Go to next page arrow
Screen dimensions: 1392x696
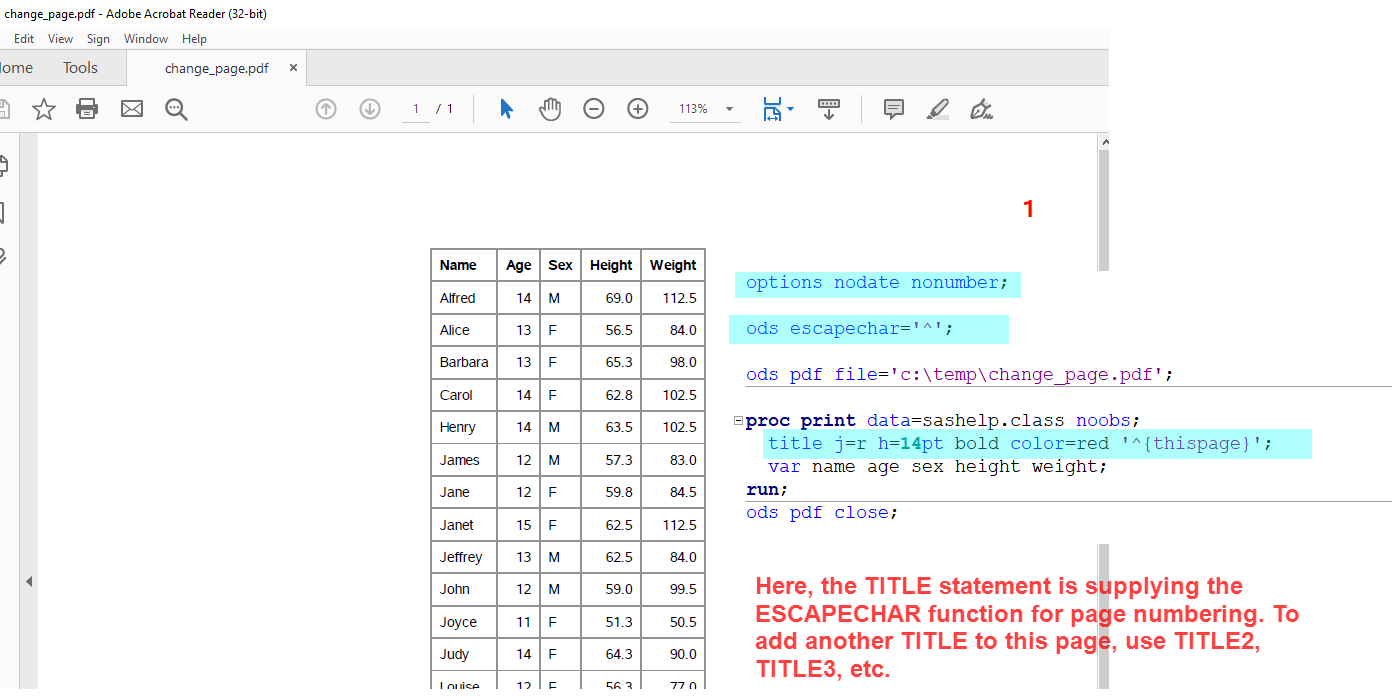pos(370,109)
